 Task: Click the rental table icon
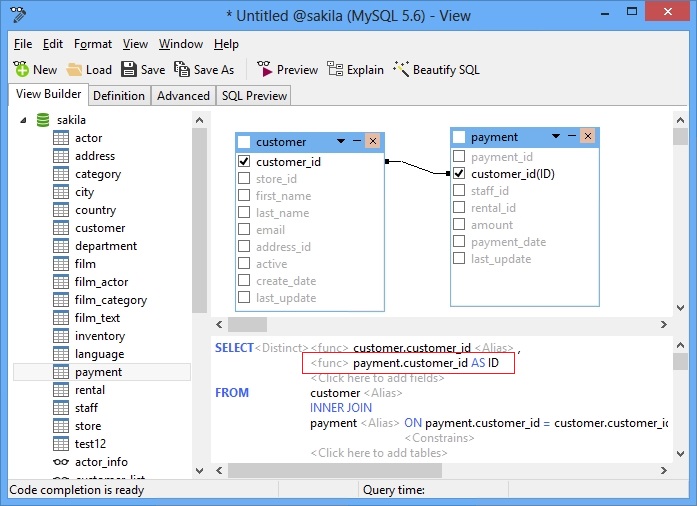61,390
